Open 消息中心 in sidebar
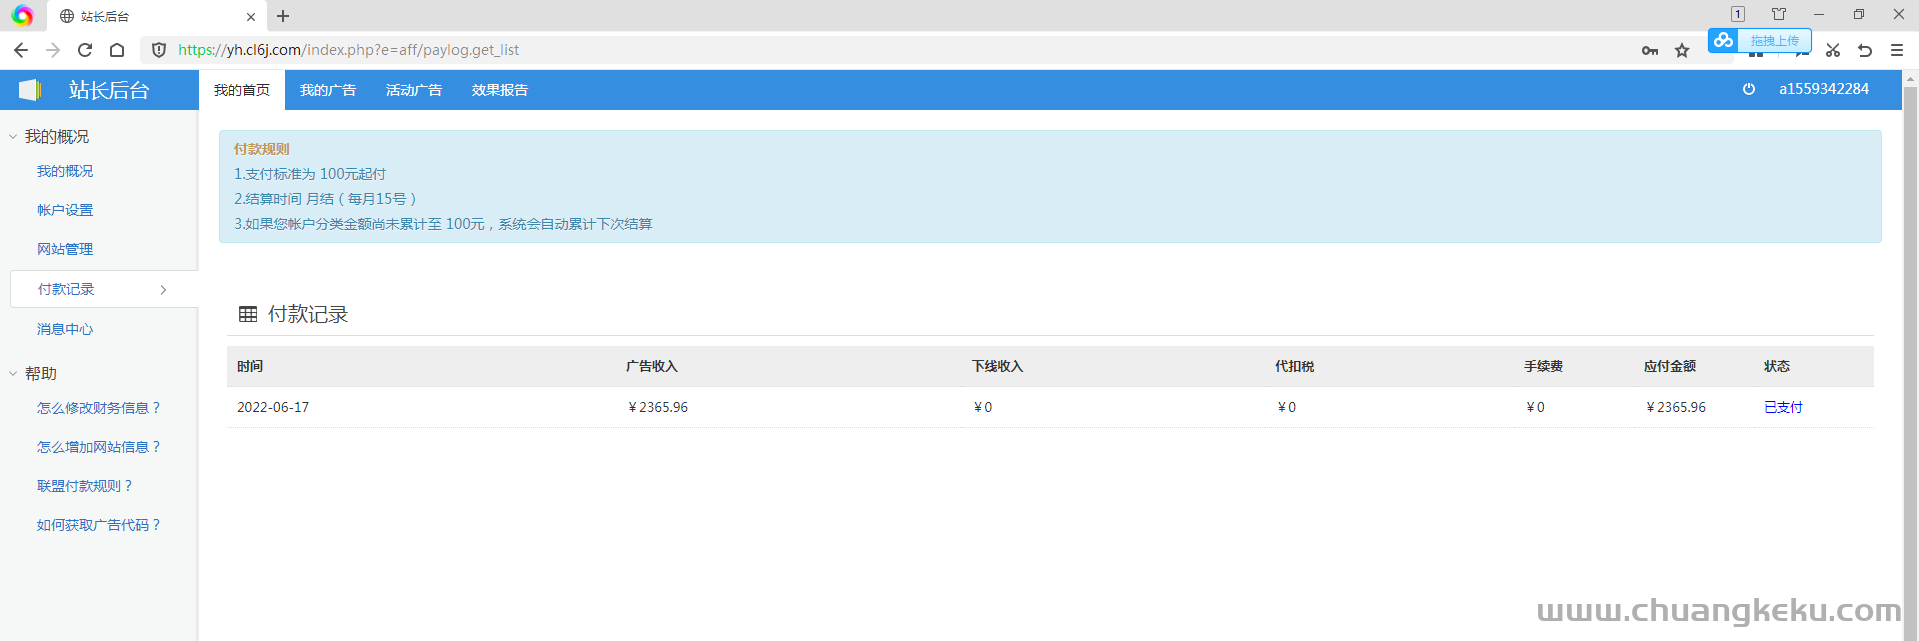 65,329
